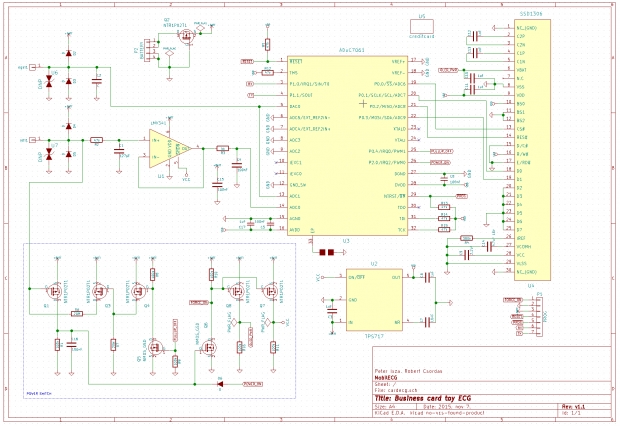
Task: Click the crosshair cursor inside ADuC7061
Action: (x=363, y=104)
